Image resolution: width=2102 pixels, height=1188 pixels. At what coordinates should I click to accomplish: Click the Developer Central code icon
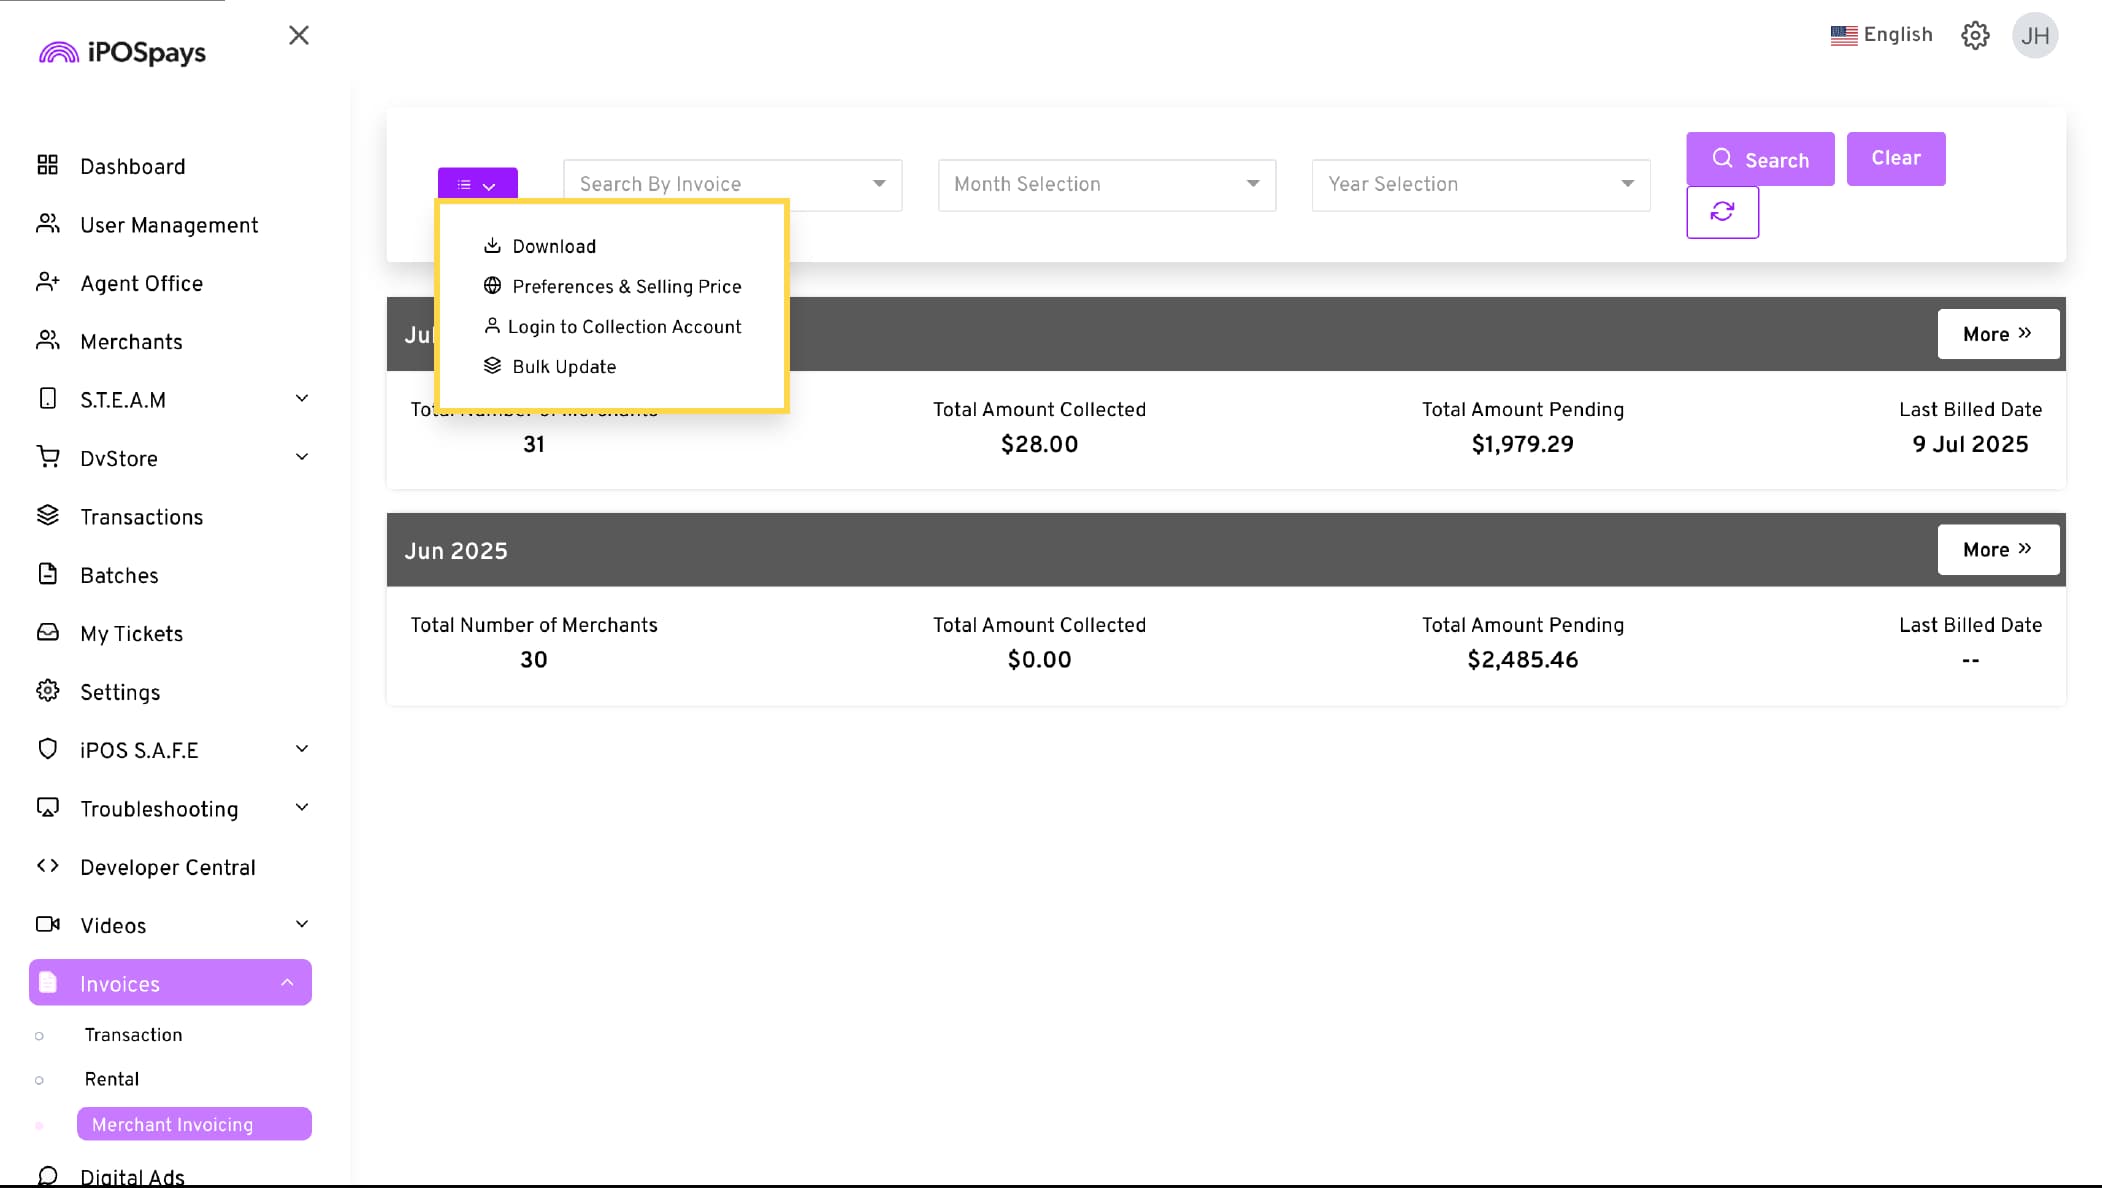(47, 866)
